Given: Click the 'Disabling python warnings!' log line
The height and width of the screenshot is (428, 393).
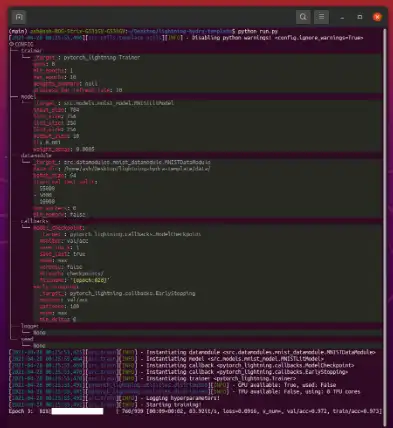Looking at the screenshot, I should (186, 38).
